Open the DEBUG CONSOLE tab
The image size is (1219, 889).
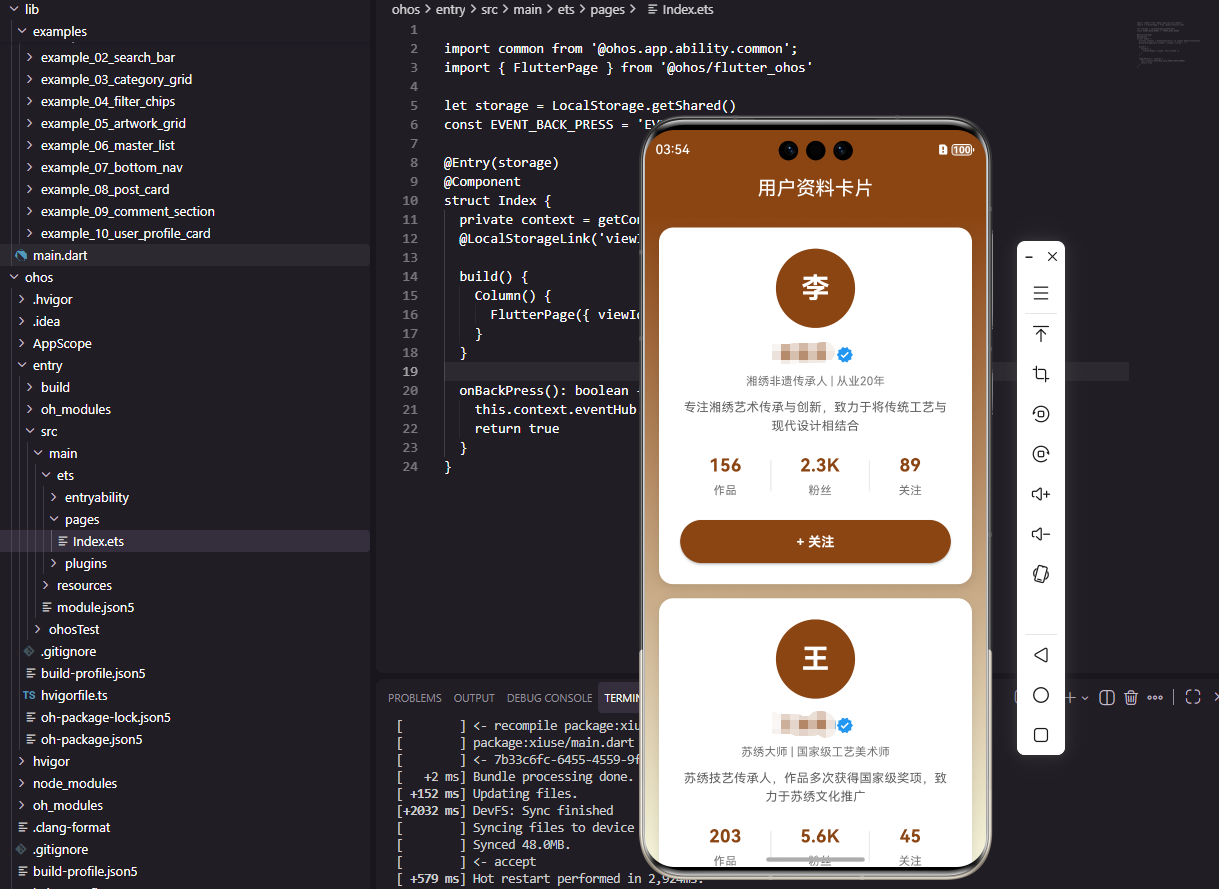click(x=549, y=698)
